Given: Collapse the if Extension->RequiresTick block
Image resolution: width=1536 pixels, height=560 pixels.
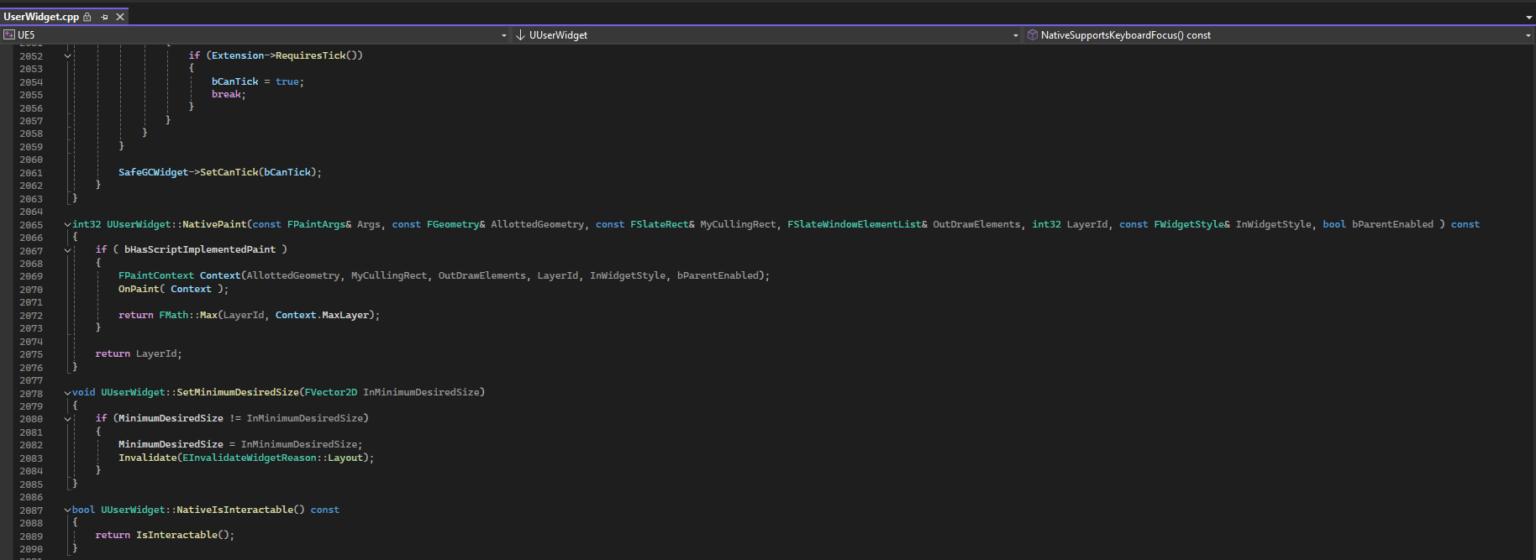Looking at the screenshot, I should [x=68, y=55].
